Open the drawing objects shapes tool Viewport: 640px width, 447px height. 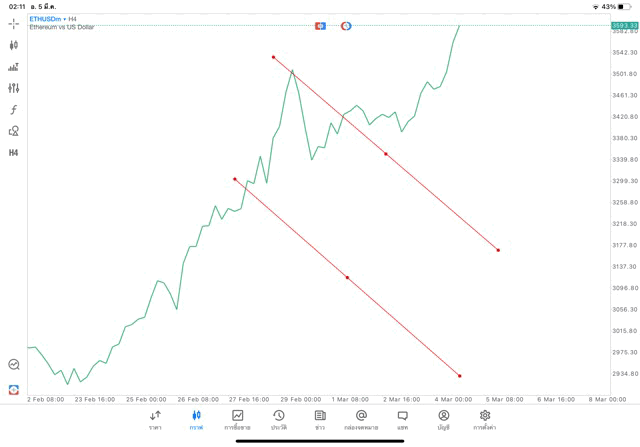[14, 131]
